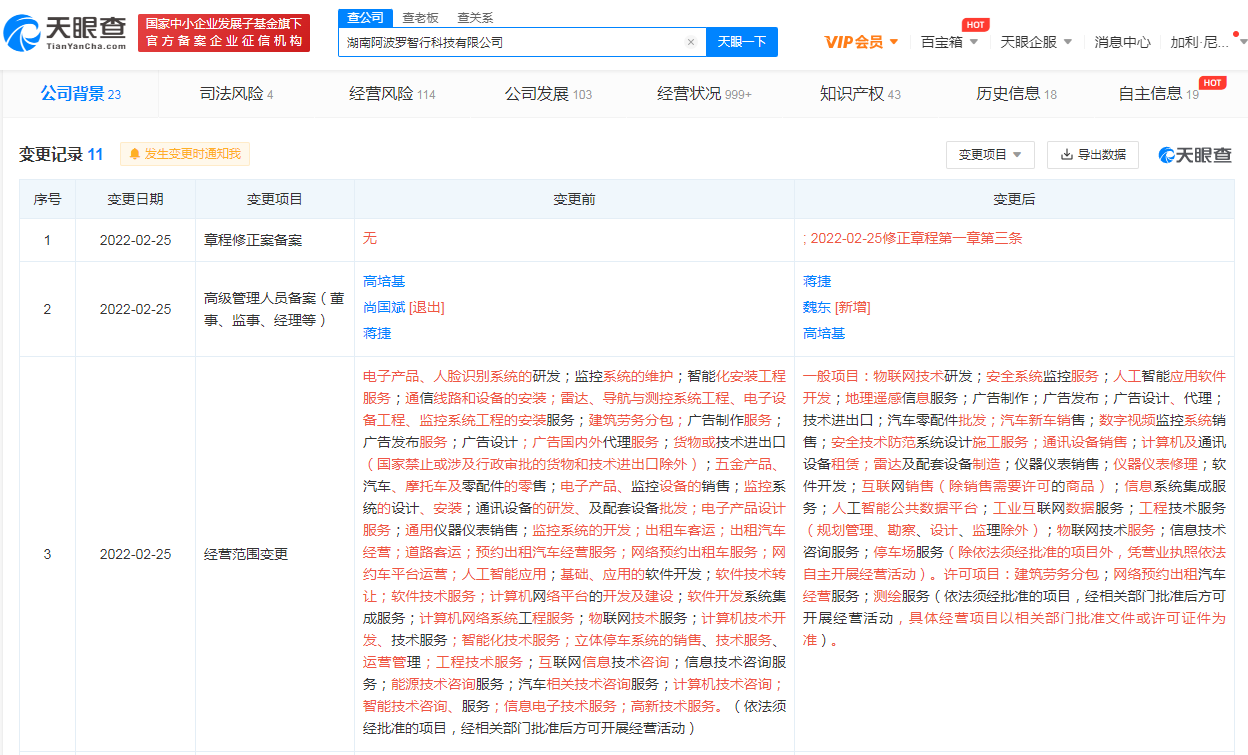
Task: Click the date in the 章程修正案备案 row
Action: click(x=135, y=240)
